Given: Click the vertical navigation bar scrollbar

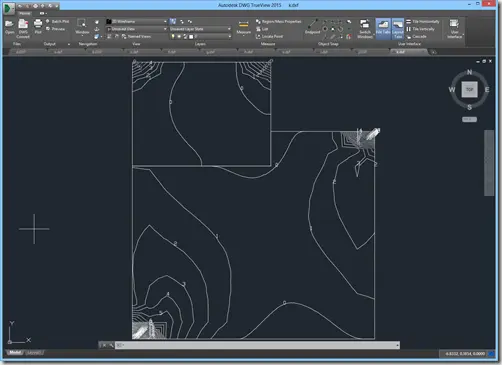Looking at the screenshot, I should pyautogui.click(x=489, y=163).
